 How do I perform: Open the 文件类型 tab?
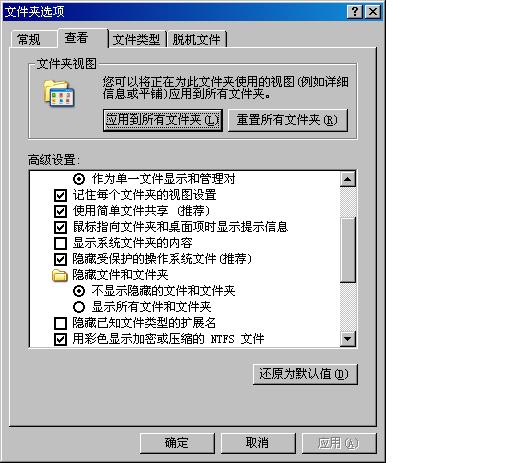click(x=137, y=40)
